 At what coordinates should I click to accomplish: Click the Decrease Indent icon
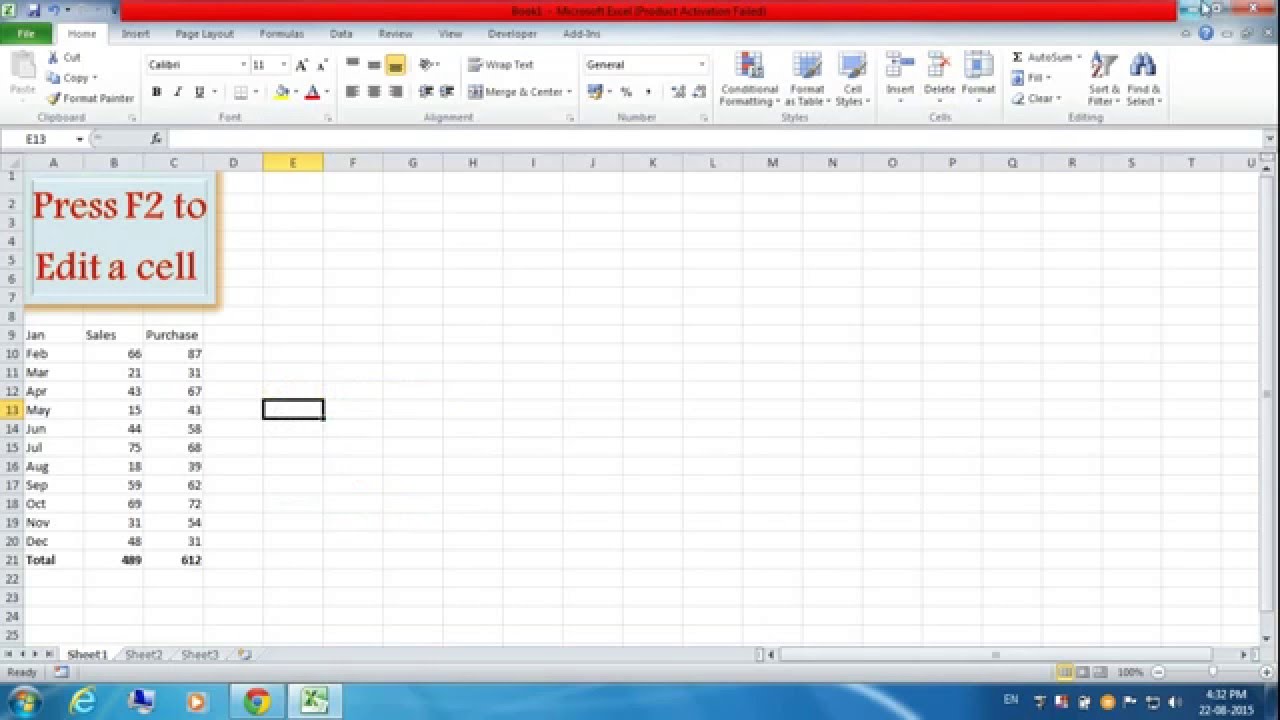click(426, 92)
